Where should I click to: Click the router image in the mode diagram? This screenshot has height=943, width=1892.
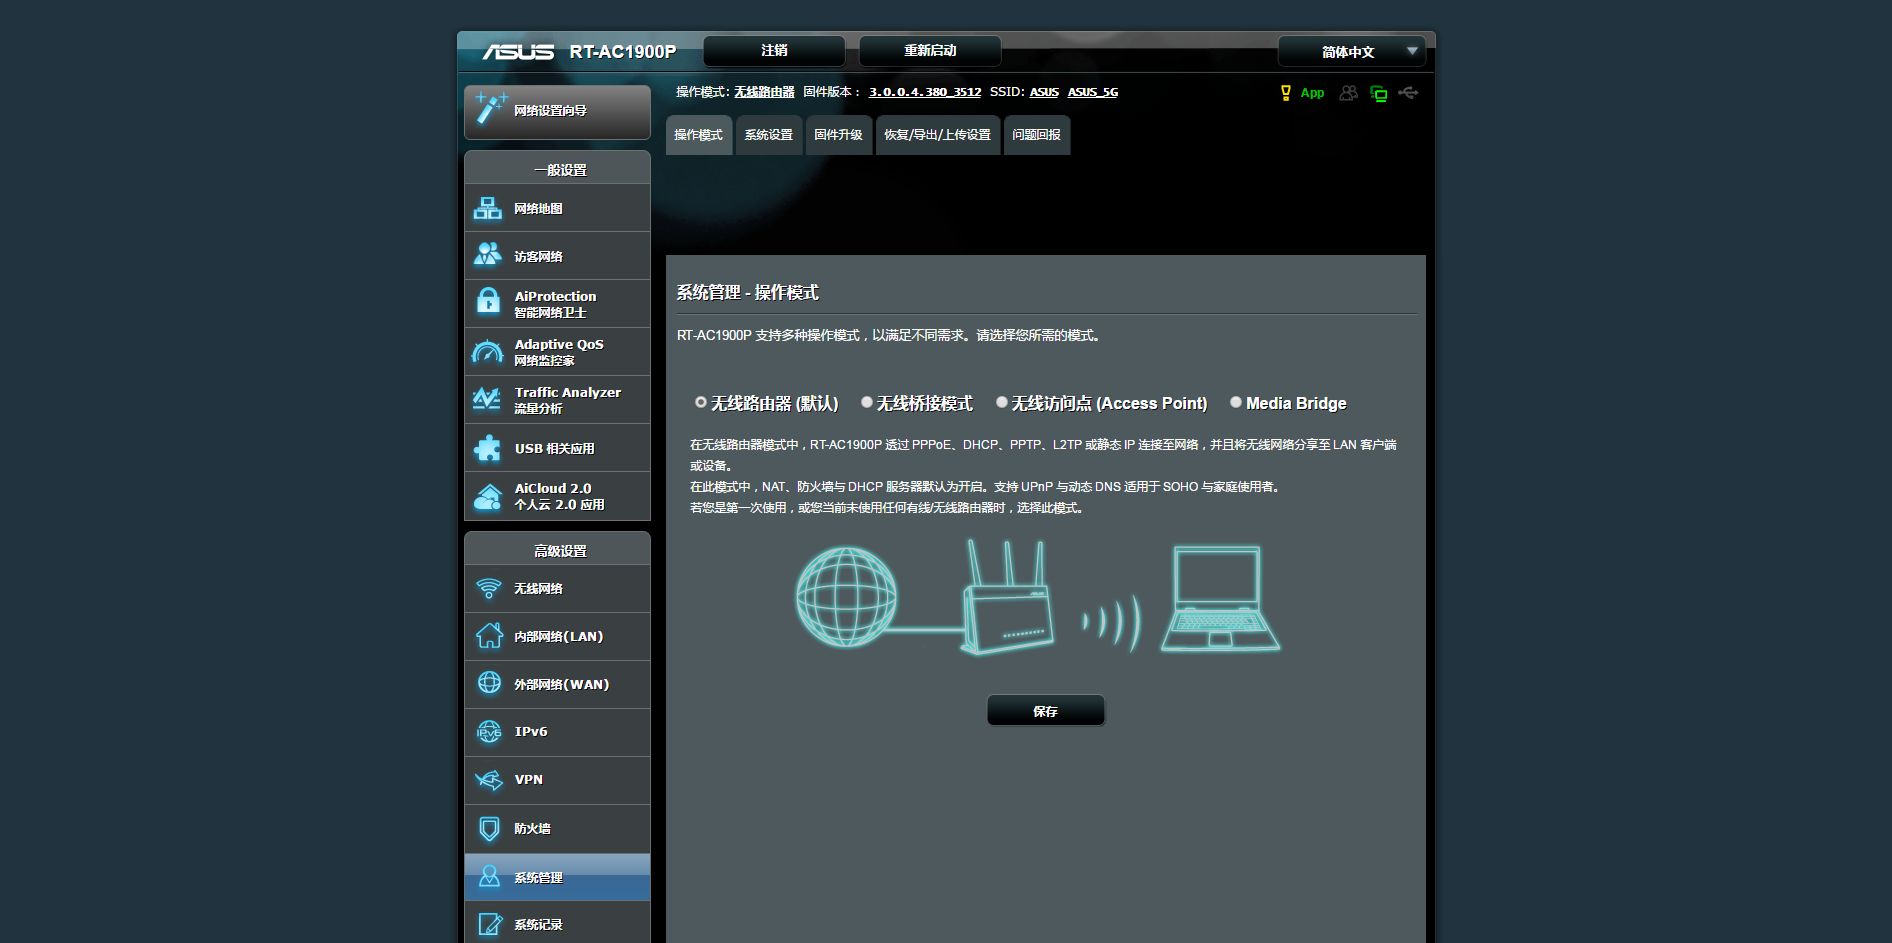tap(1007, 597)
